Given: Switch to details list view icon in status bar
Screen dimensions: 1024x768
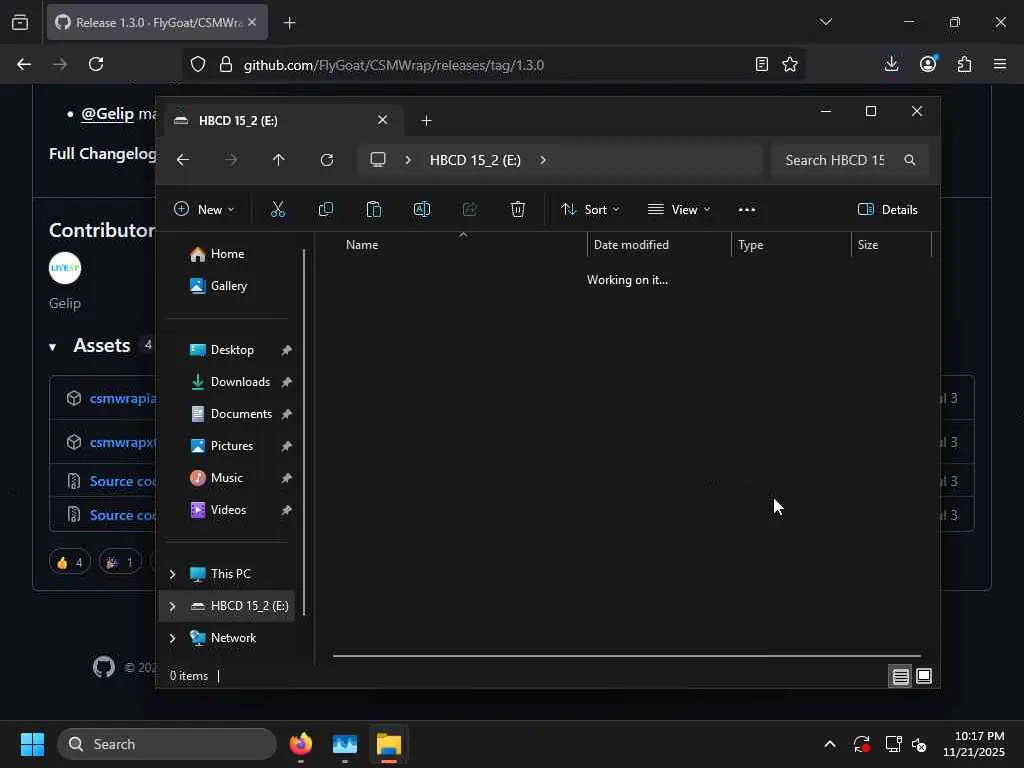Looking at the screenshot, I should [901, 677].
